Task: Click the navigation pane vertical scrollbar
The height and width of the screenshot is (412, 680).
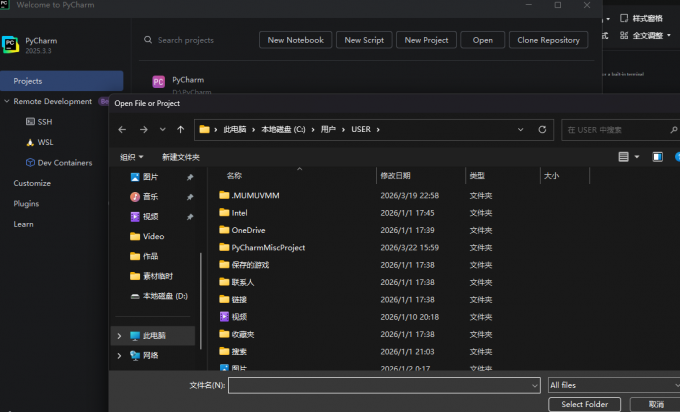Action: click(200, 301)
